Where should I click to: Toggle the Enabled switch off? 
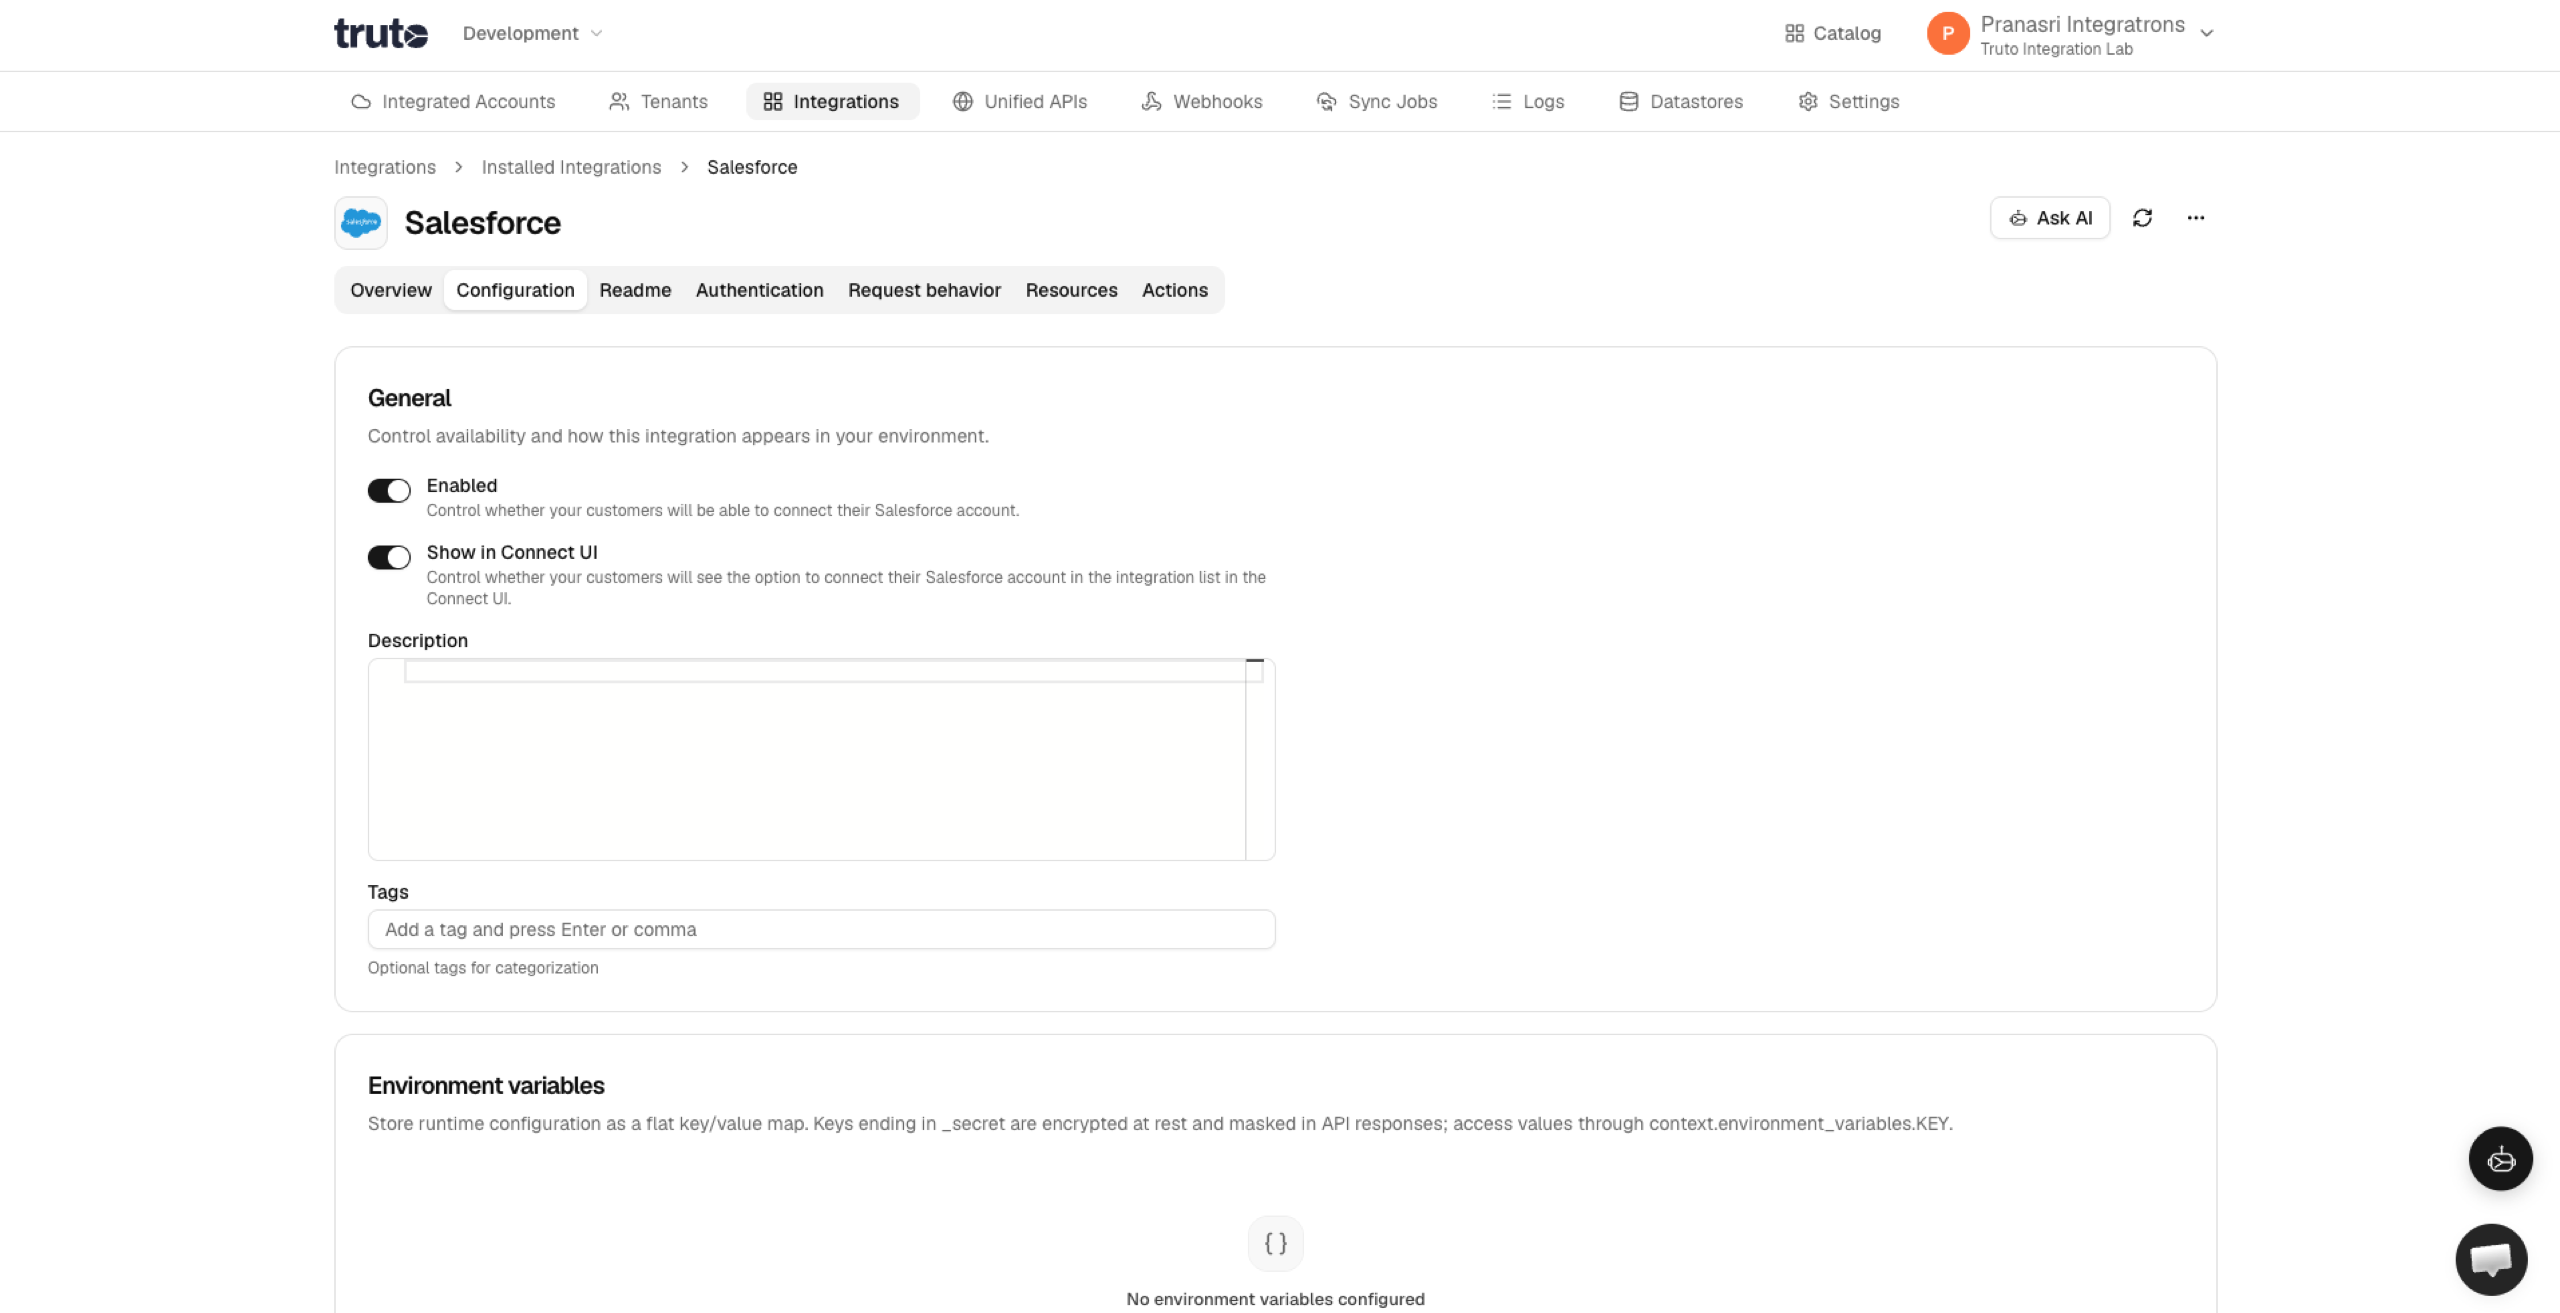click(x=389, y=490)
